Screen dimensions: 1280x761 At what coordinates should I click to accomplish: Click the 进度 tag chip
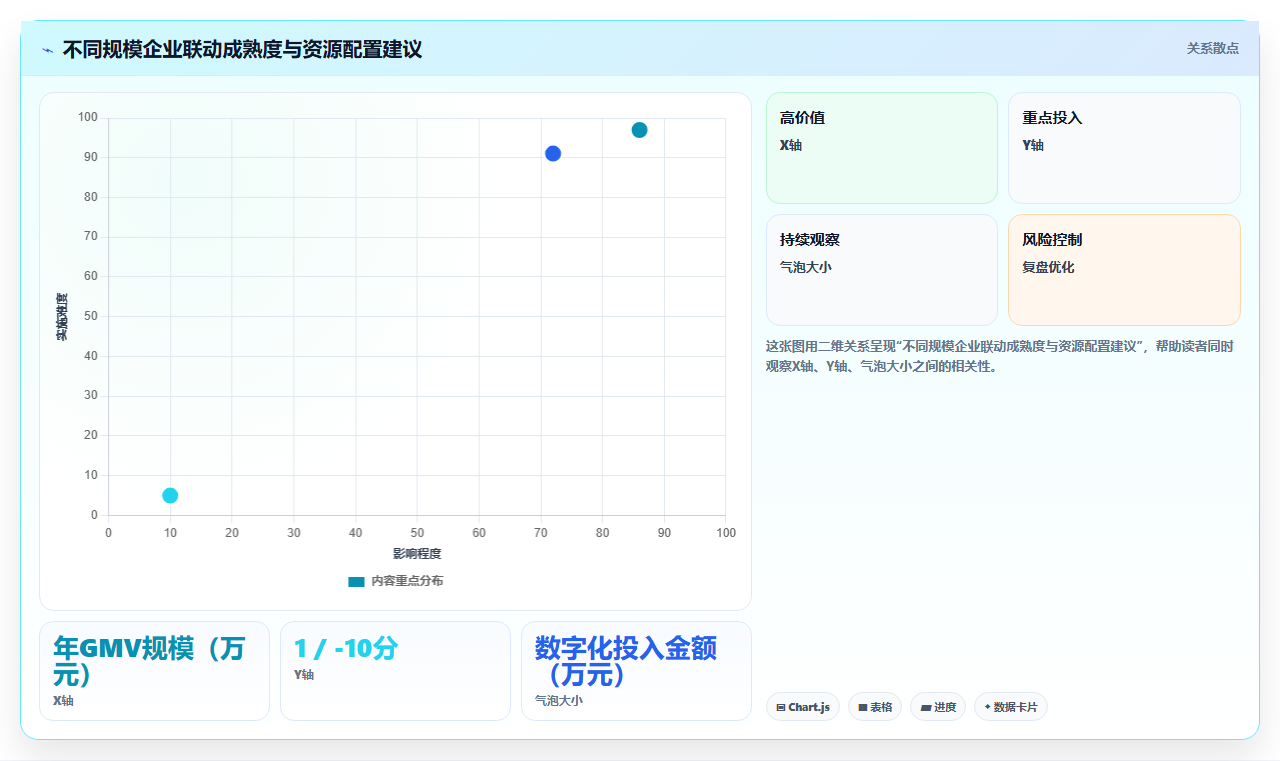[938, 707]
